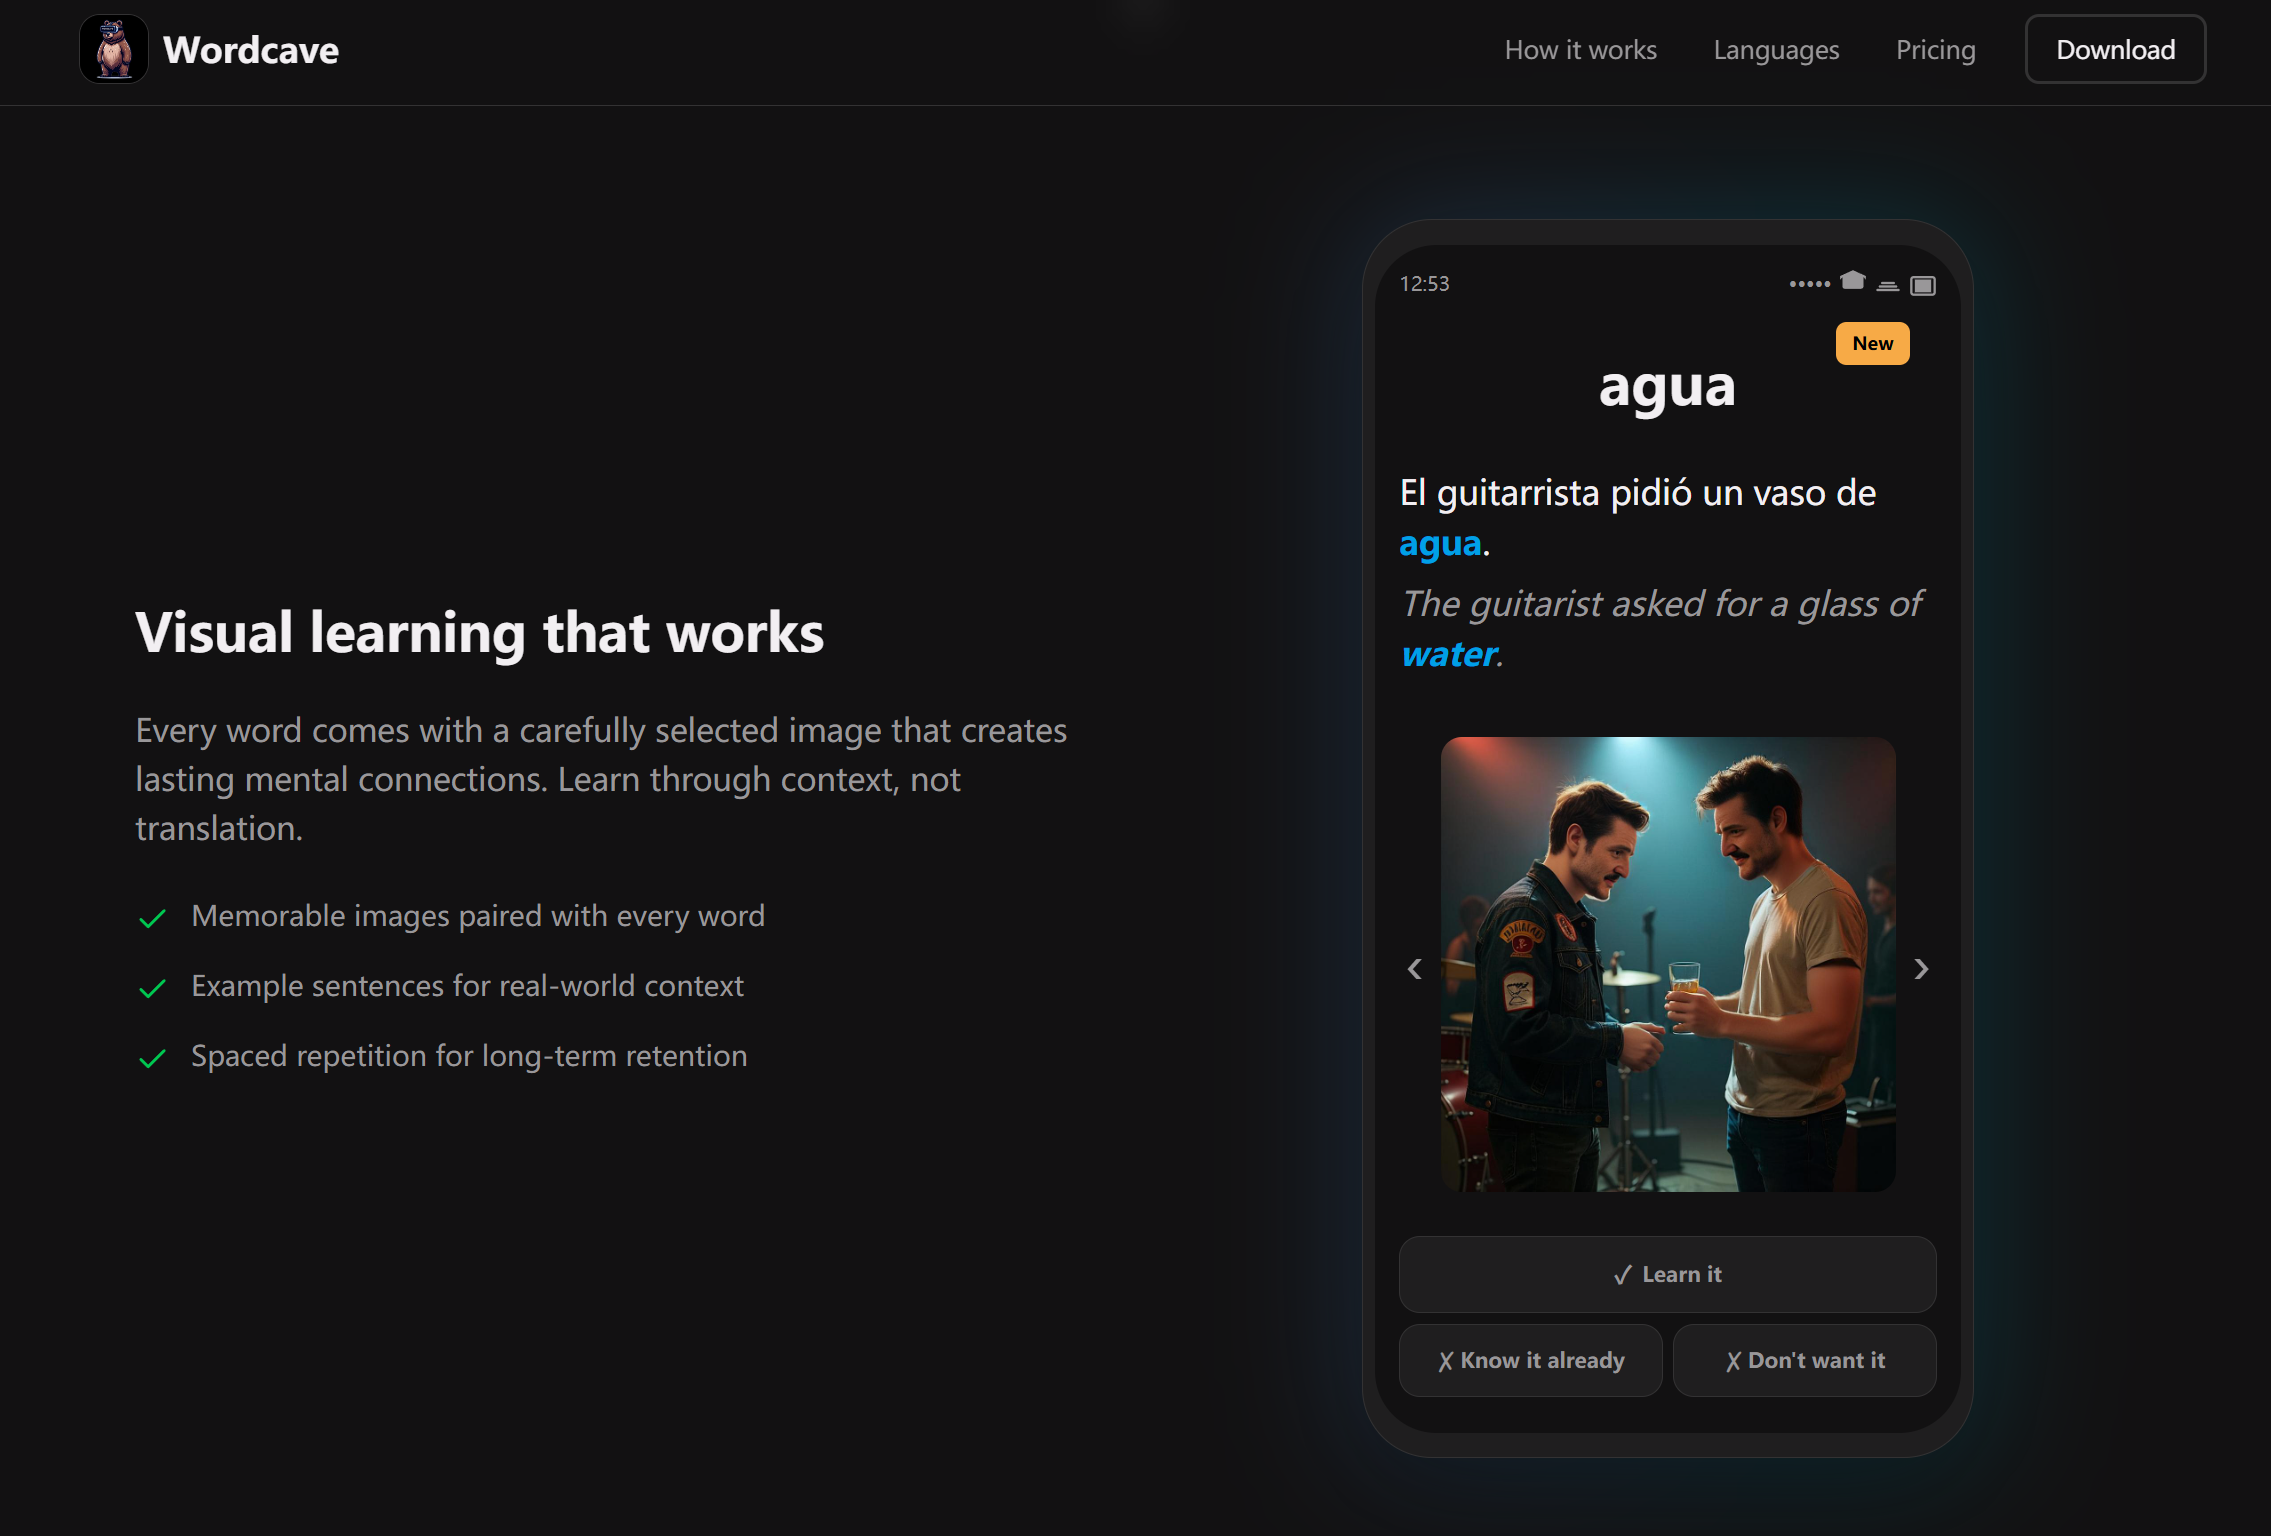Click the Wordcave bear logo icon
This screenshot has width=2271, height=1536.
click(114, 49)
